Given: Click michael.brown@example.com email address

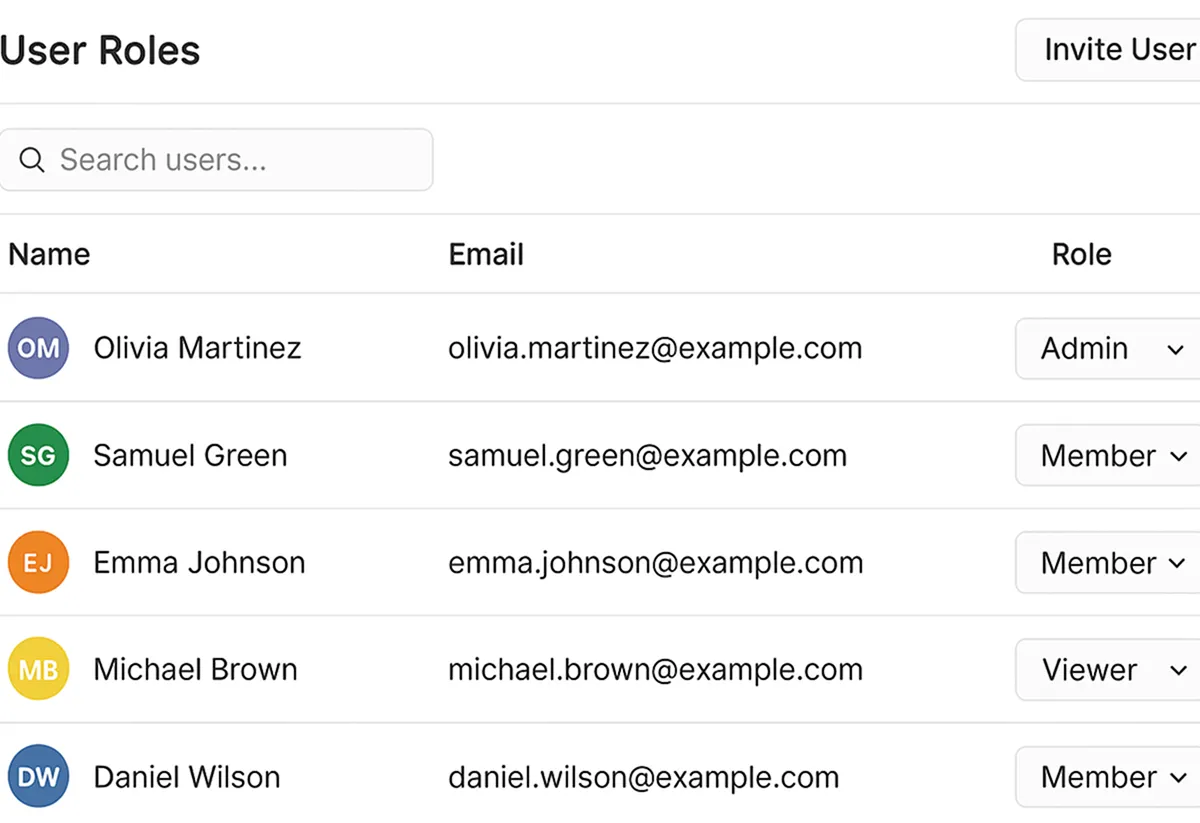Looking at the screenshot, I should [655, 669].
